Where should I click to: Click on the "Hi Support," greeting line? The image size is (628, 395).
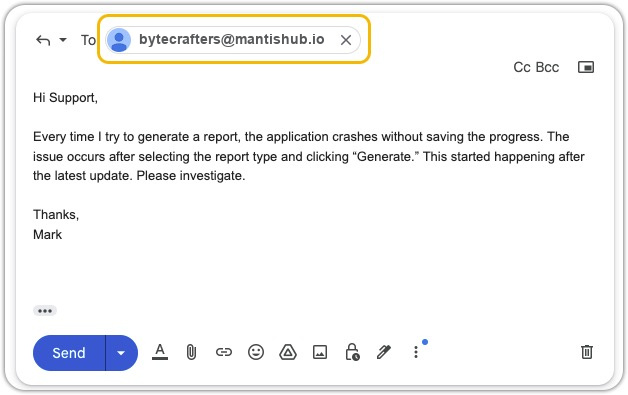point(65,98)
